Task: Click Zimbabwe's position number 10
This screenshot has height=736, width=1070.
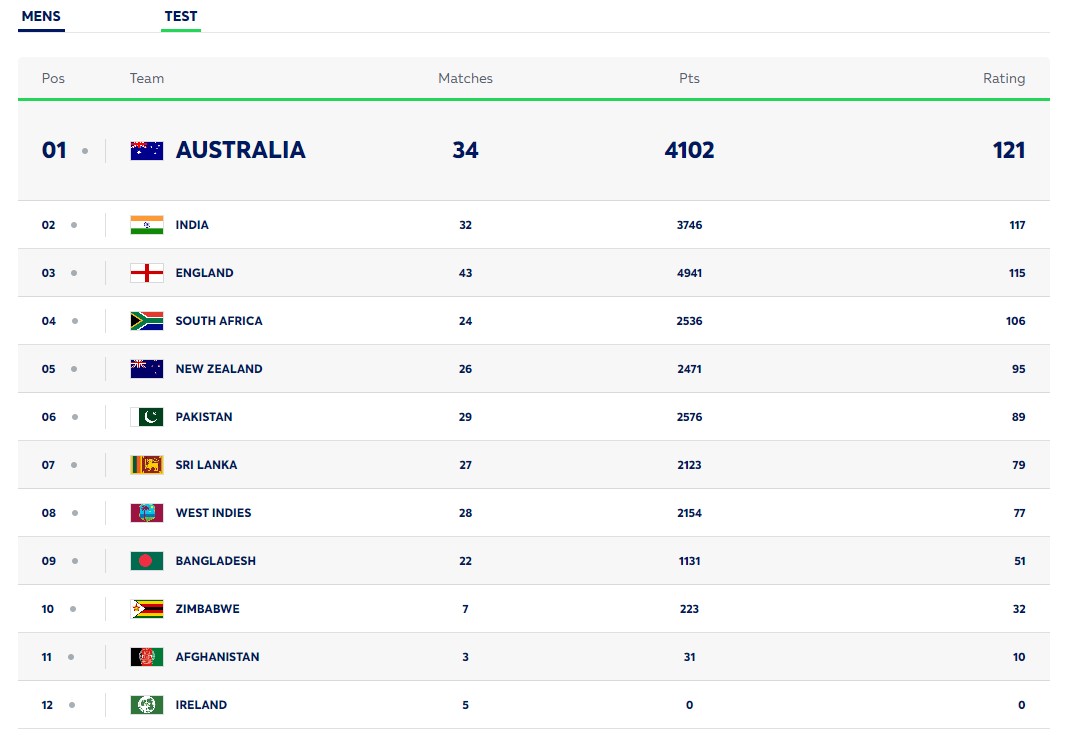Action: (x=48, y=609)
